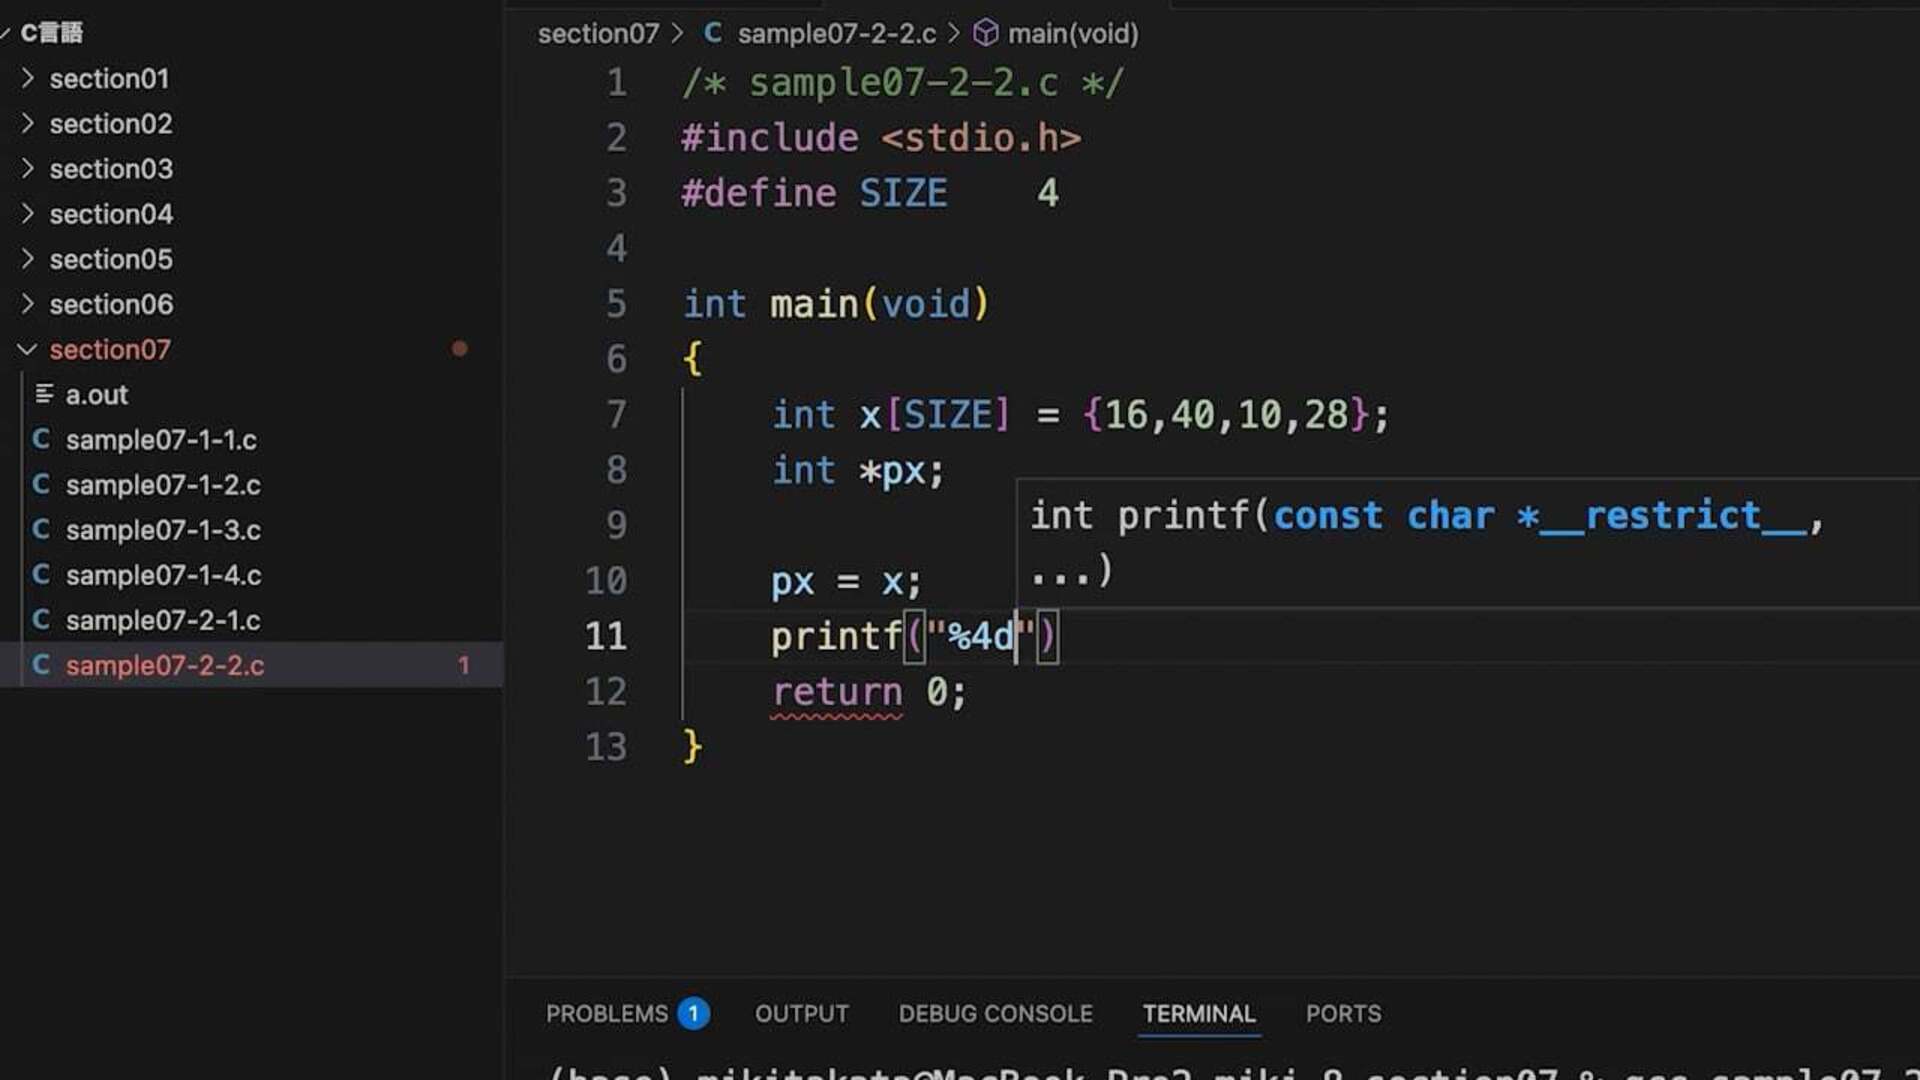Select sample07-1-4.c file

click(x=163, y=575)
